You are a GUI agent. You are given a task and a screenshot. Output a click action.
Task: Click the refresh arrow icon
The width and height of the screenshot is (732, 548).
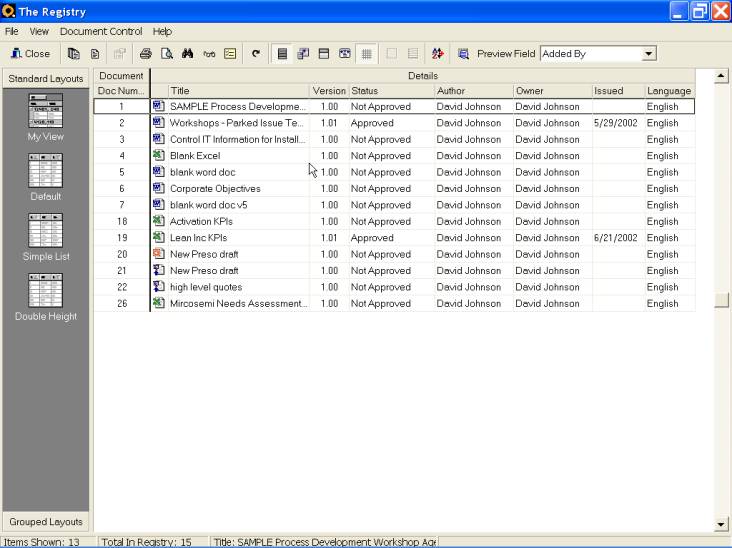(x=256, y=54)
